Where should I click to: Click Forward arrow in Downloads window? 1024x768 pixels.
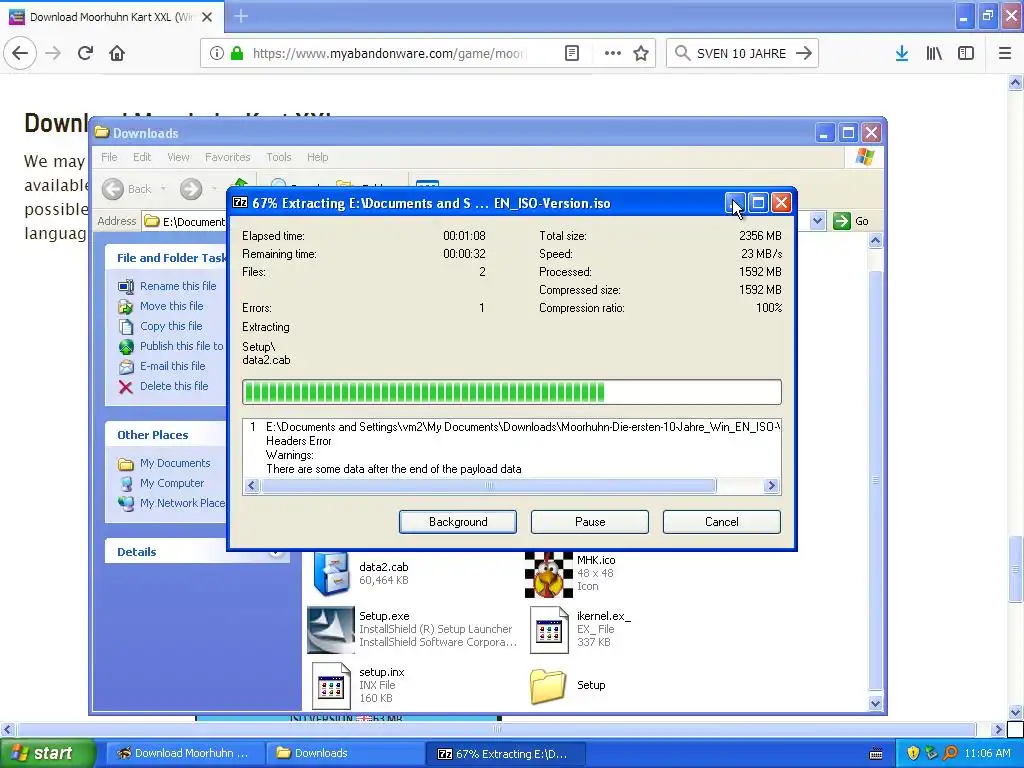(191, 189)
